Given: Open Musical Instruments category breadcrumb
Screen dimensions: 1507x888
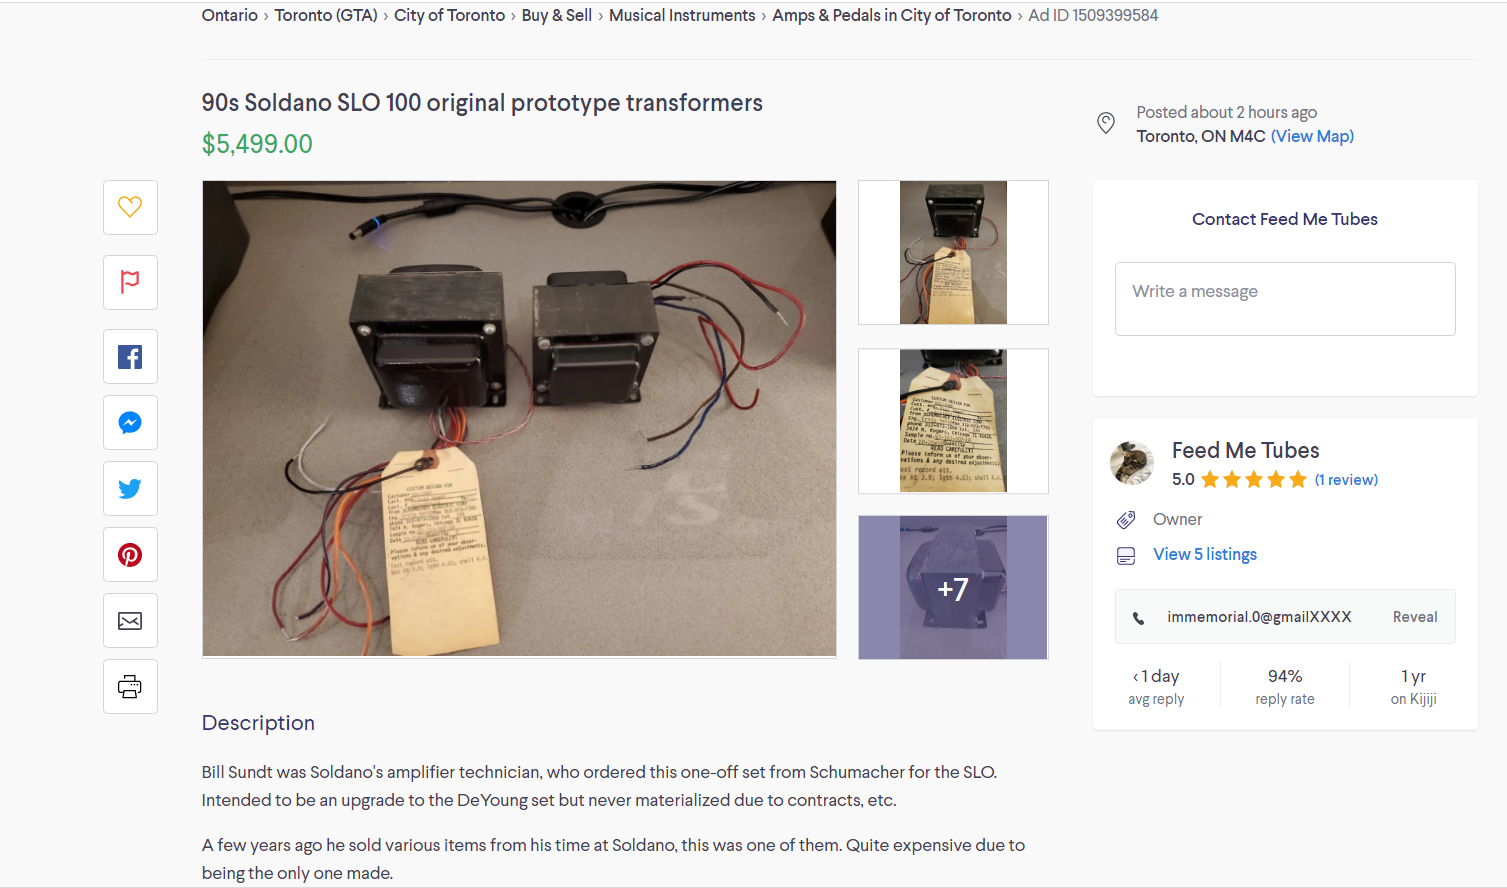Looking at the screenshot, I should tap(682, 15).
